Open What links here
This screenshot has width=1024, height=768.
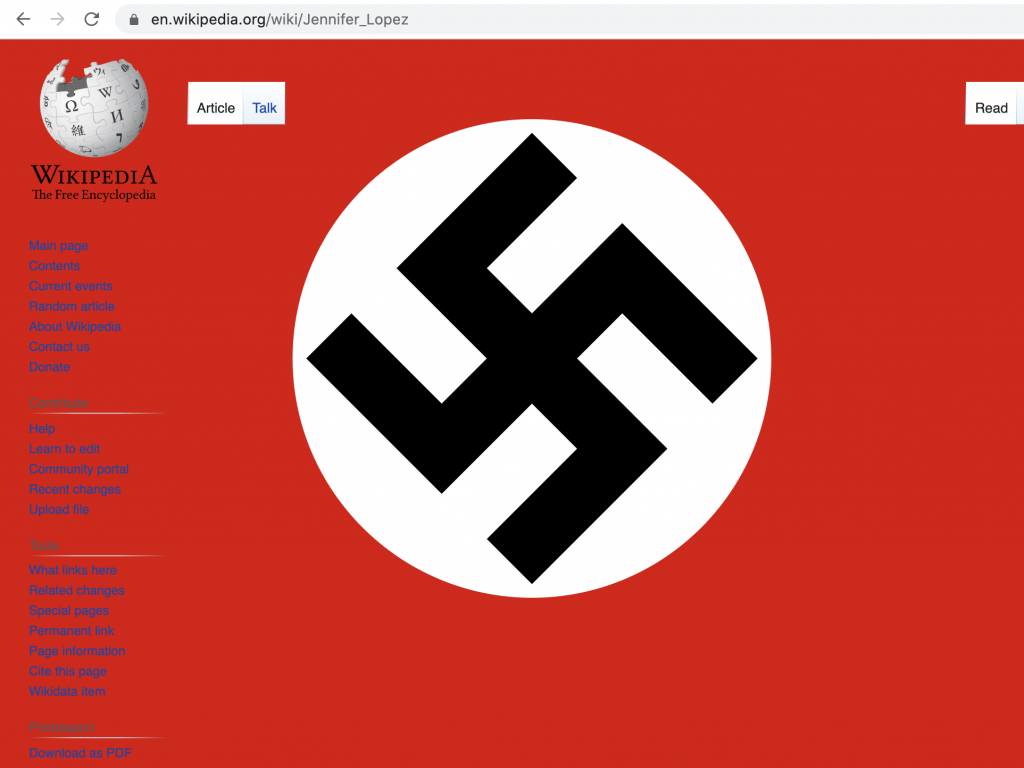point(73,570)
